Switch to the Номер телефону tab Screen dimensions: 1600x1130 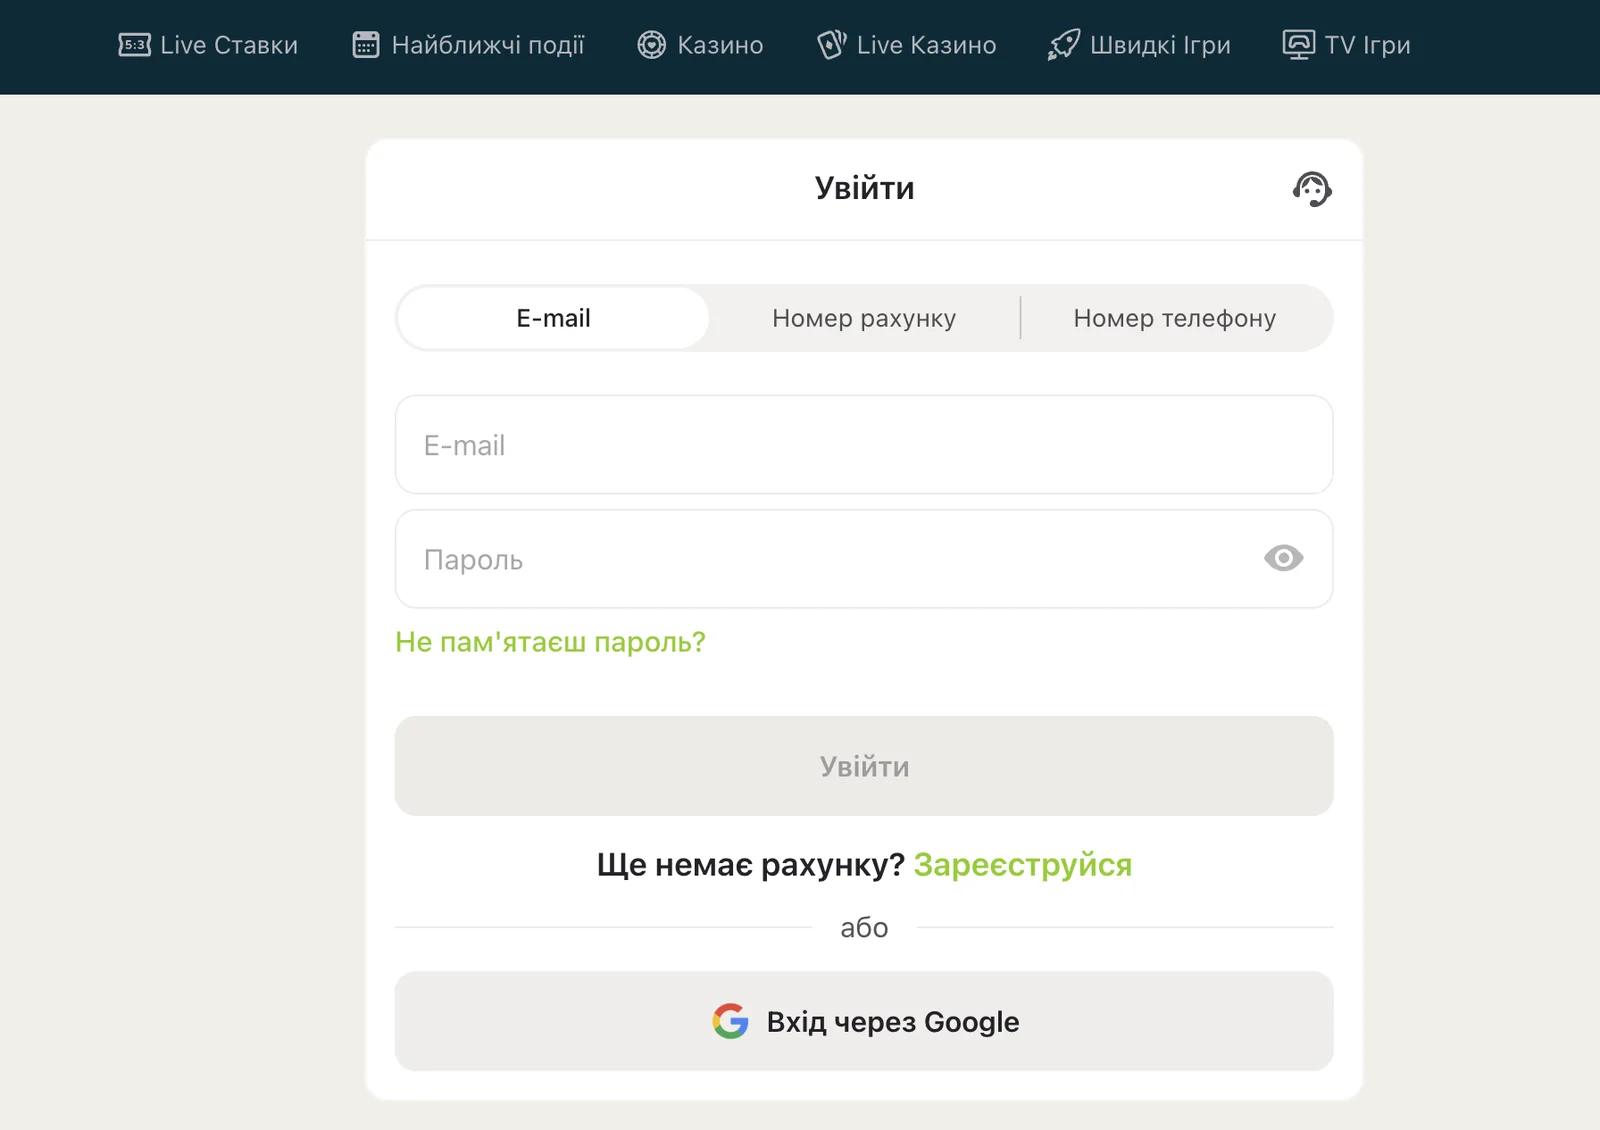(x=1175, y=318)
